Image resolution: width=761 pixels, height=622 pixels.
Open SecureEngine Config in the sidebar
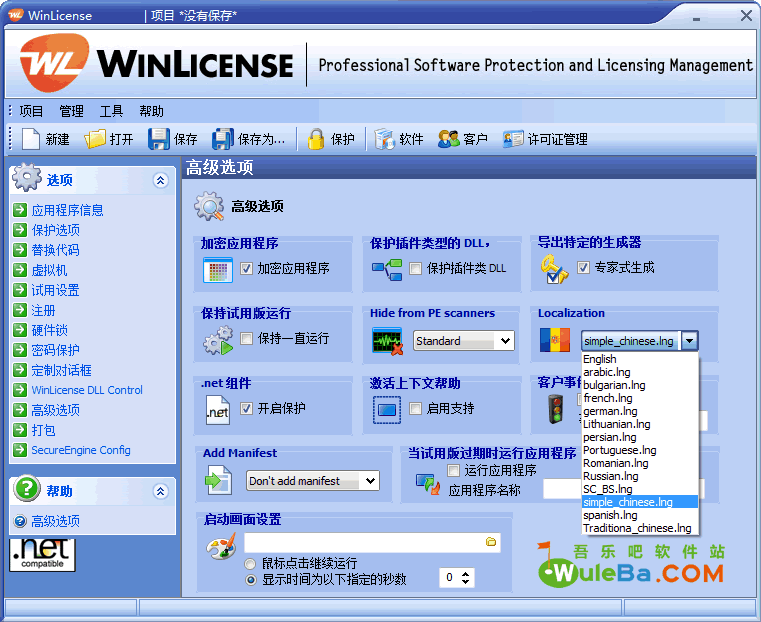[81, 450]
